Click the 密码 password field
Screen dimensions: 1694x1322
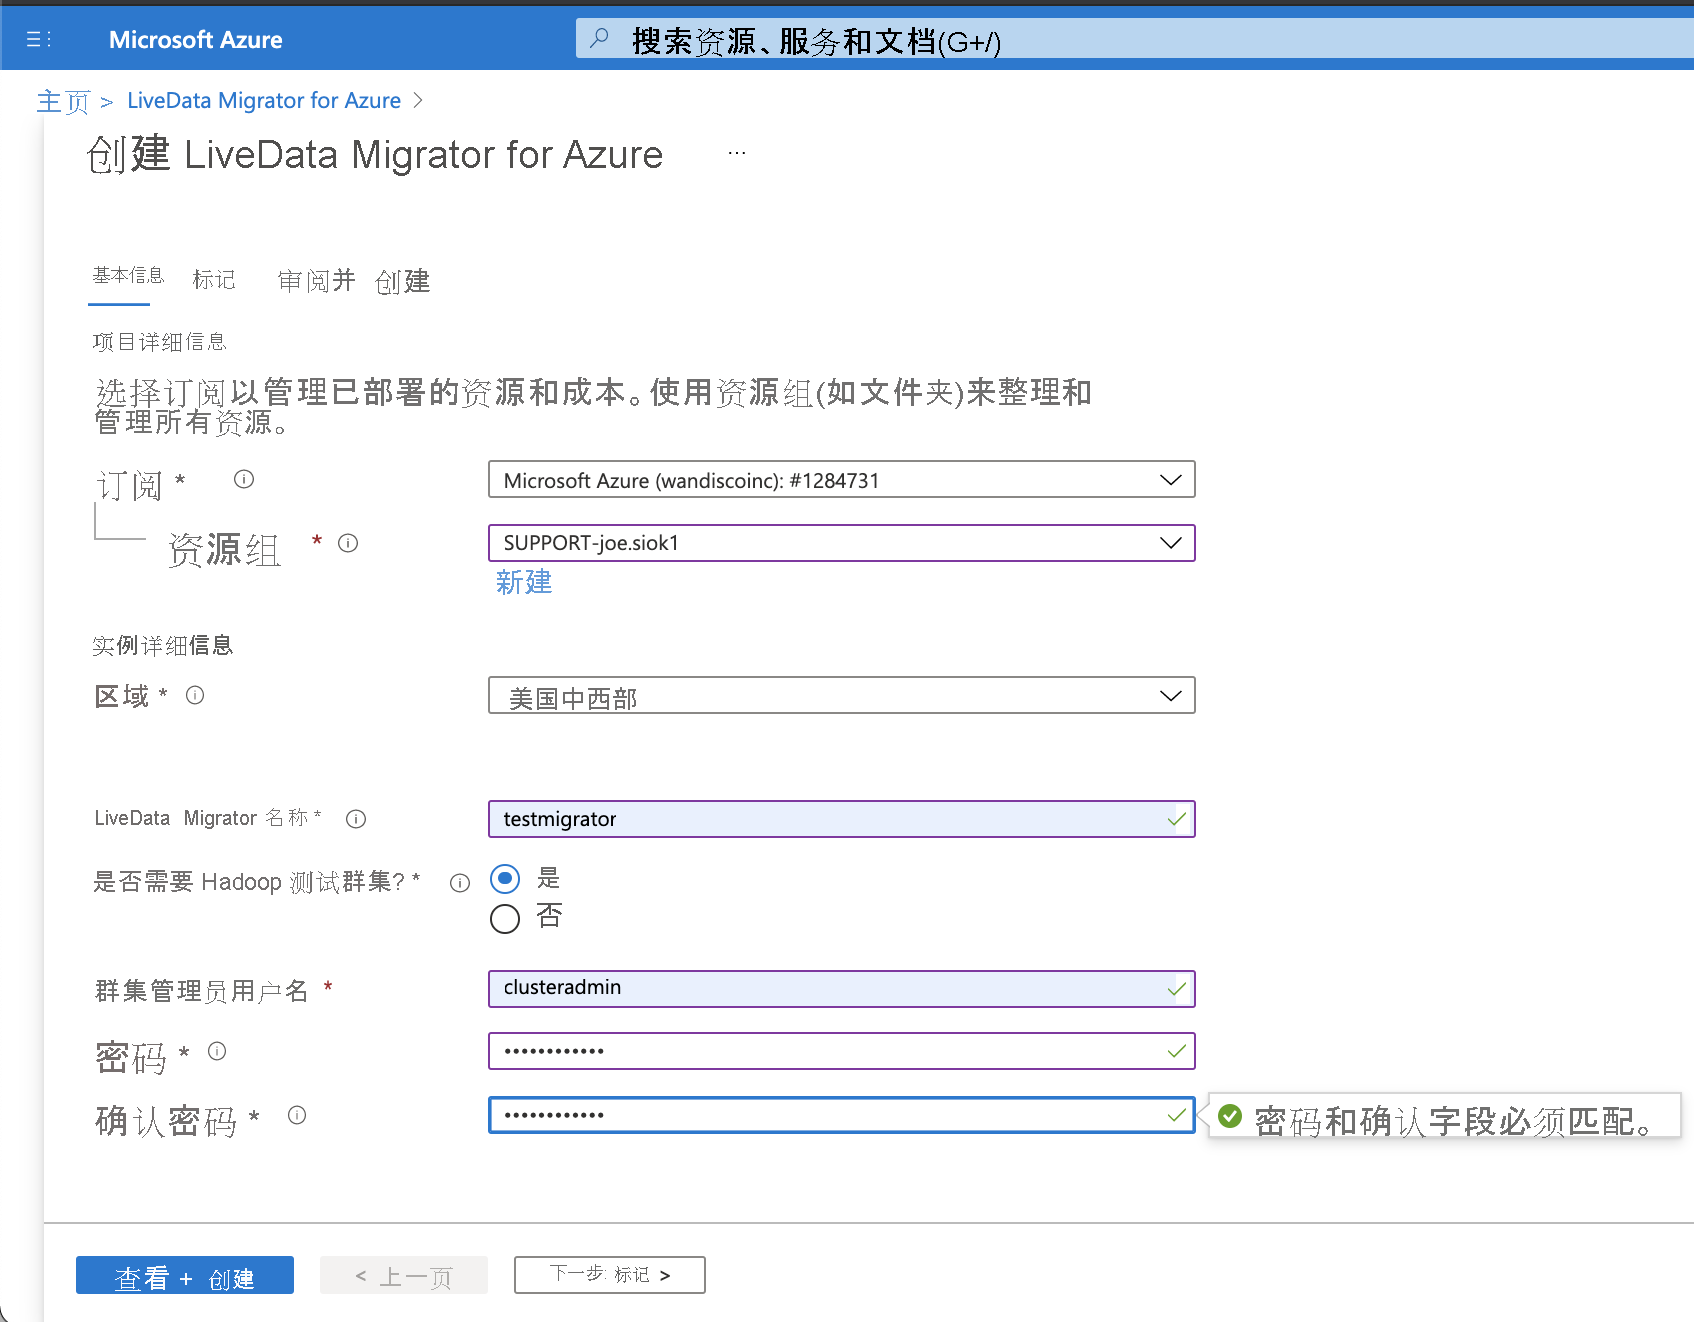842,1051
